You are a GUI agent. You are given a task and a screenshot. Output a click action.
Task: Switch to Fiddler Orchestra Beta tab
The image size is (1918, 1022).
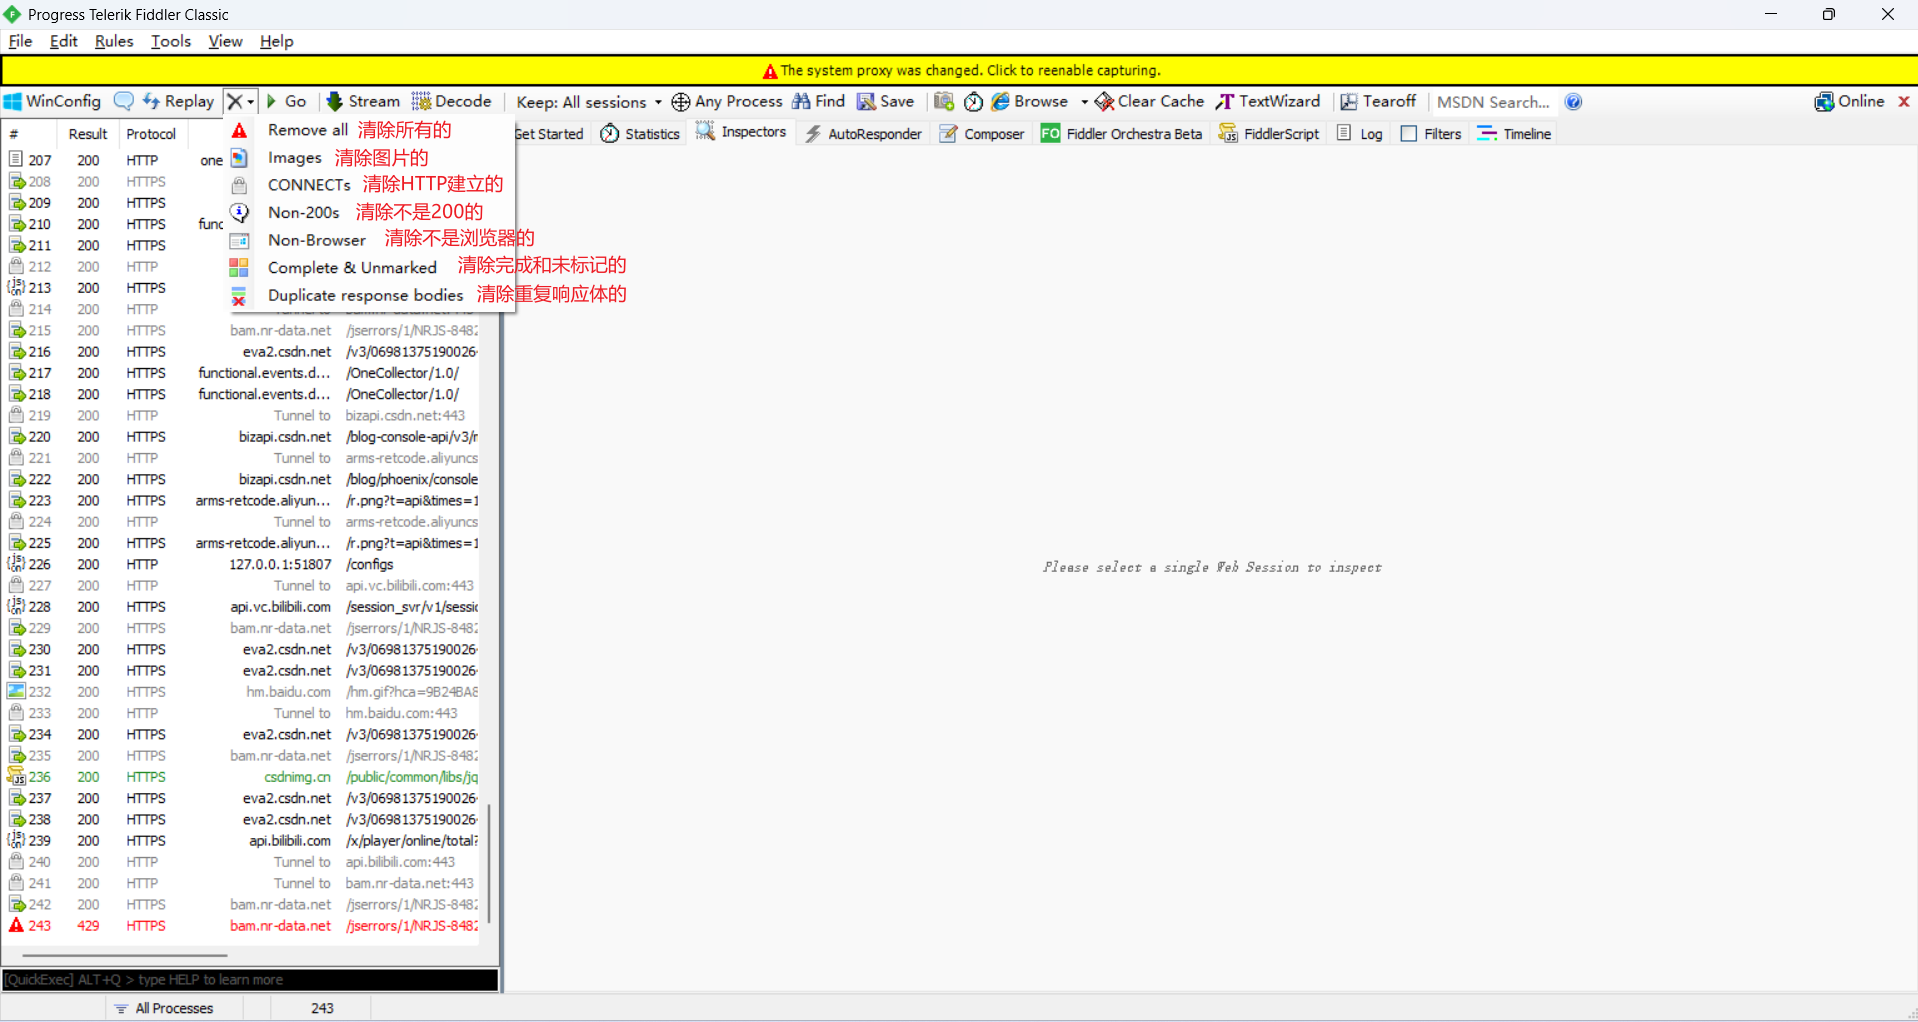(1122, 134)
